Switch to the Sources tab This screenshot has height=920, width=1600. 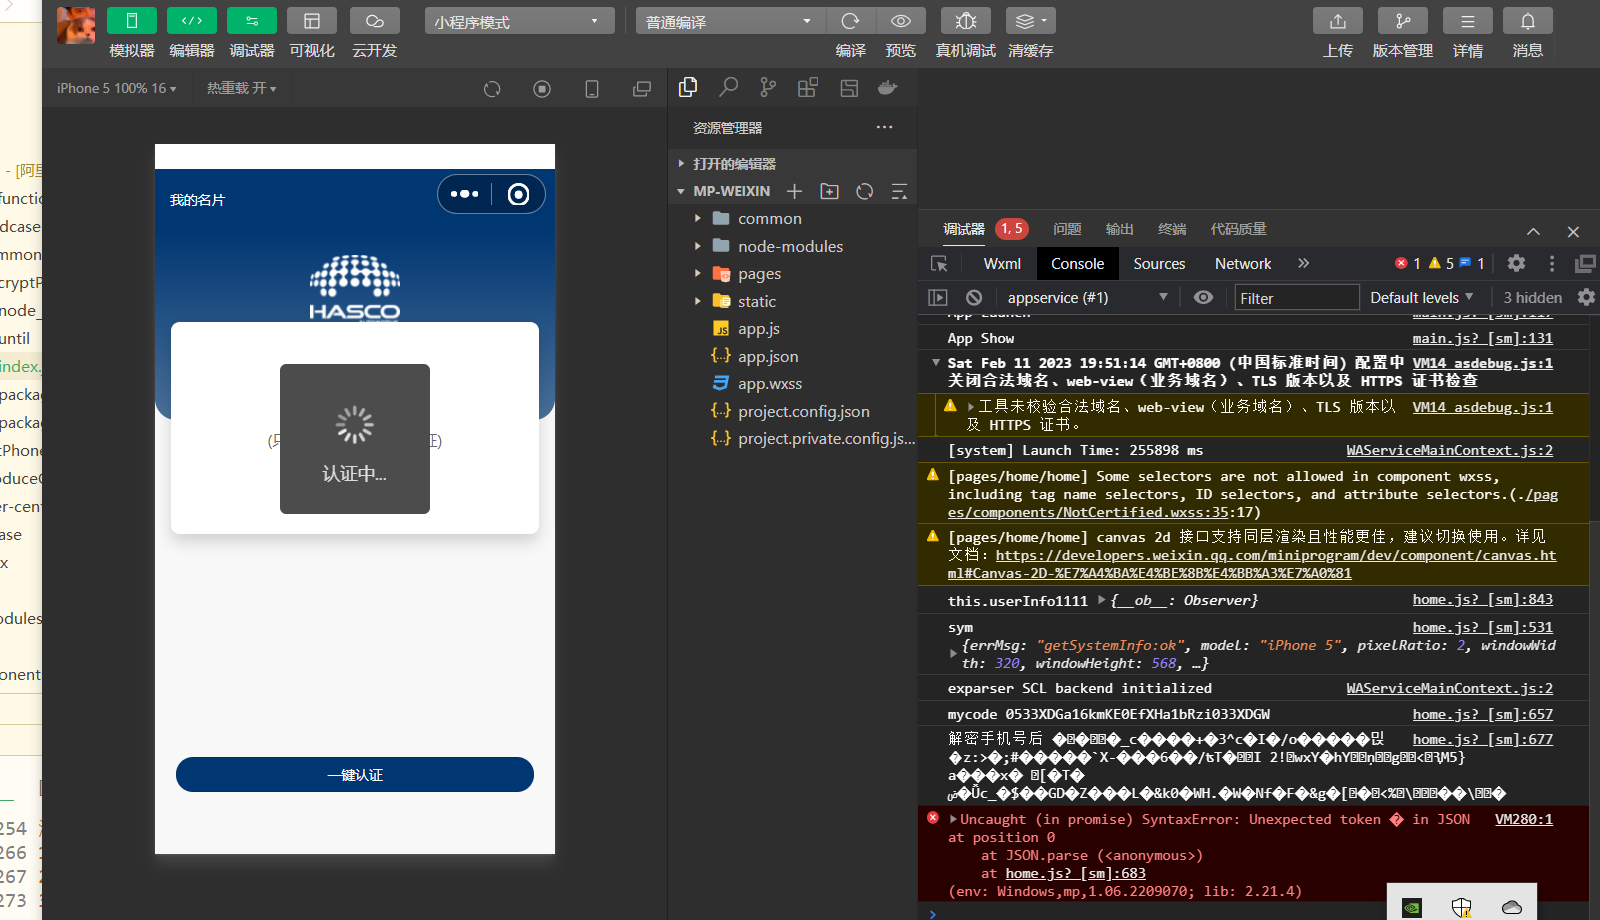[1158, 263]
